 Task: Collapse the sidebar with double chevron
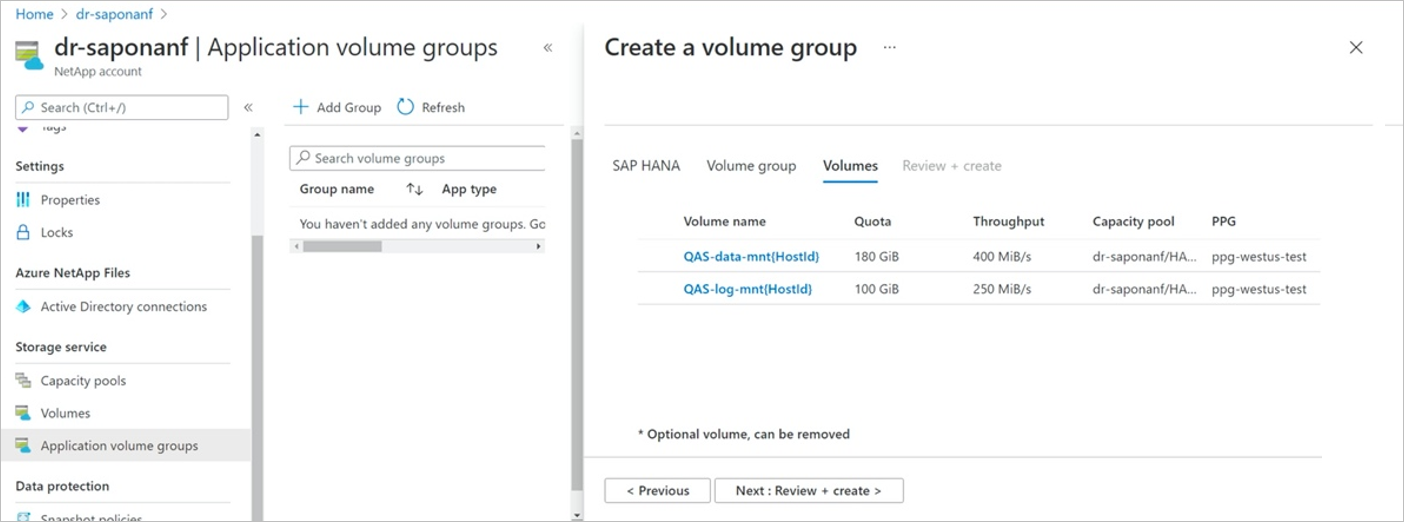248,107
